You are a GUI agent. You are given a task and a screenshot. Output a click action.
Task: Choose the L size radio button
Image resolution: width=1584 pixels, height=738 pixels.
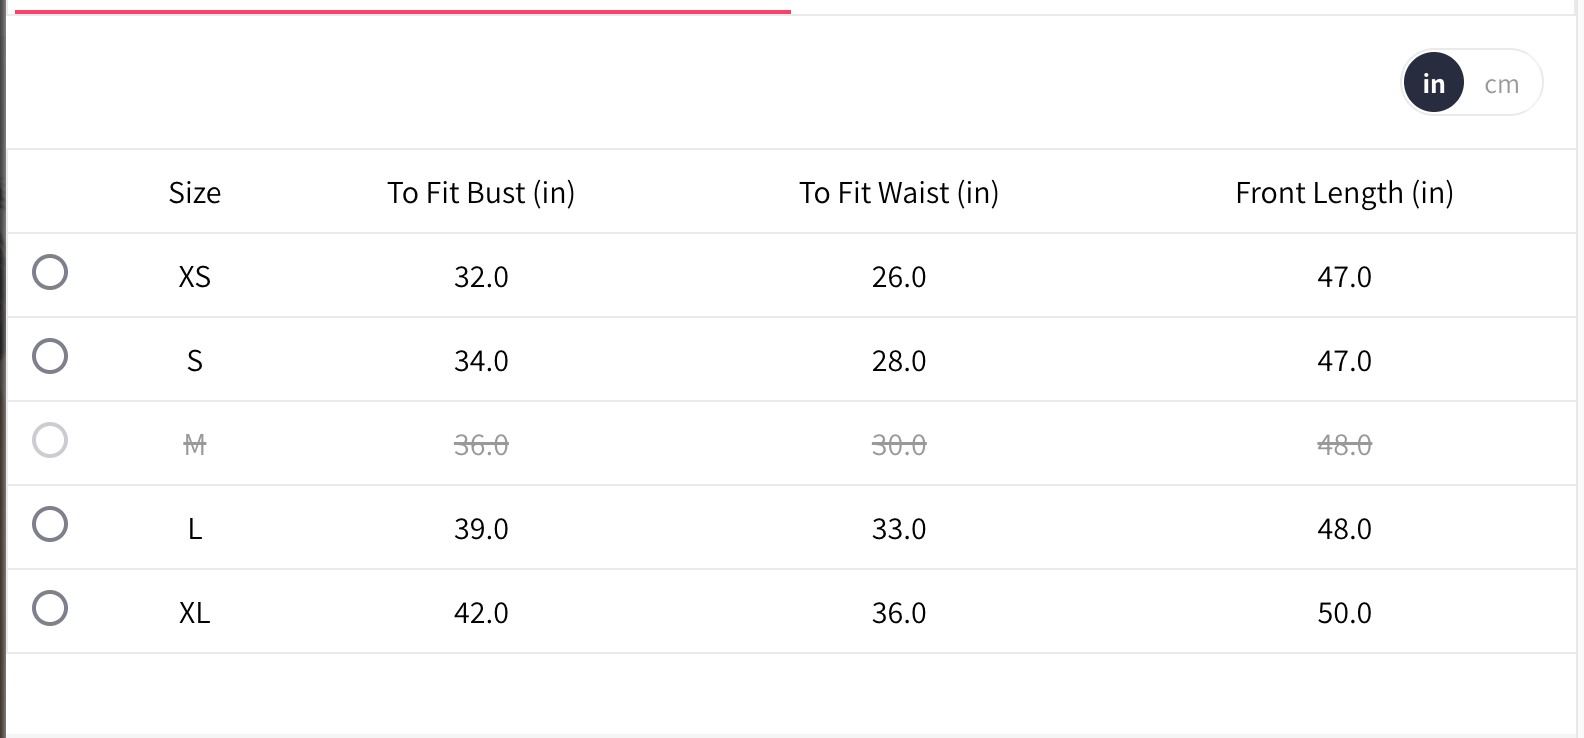point(50,524)
